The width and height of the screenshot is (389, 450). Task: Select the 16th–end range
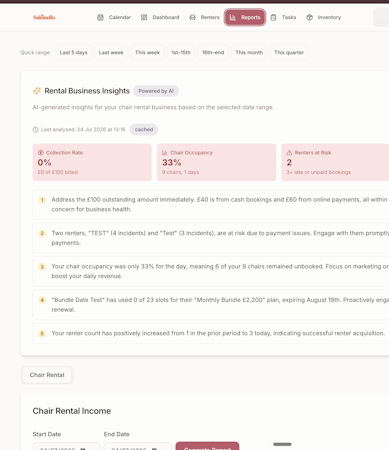pos(213,52)
